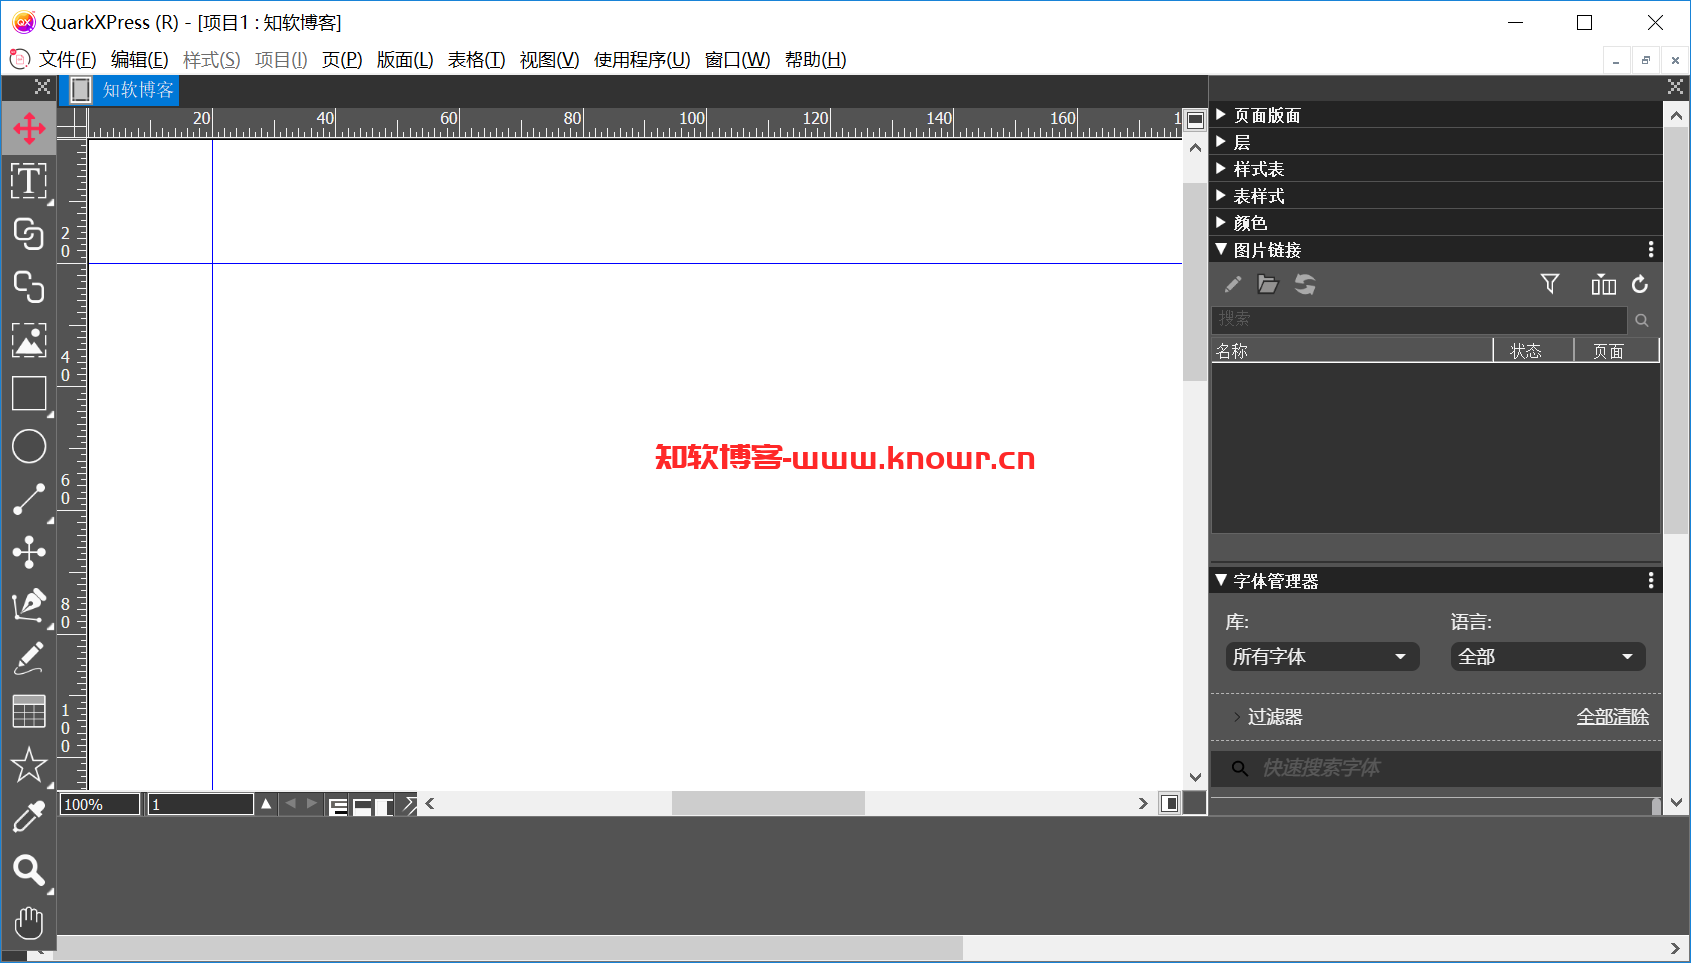The width and height of the screenshot is (1691, 963).
Task: Close the right palette group with X
Action: (x=1675, y=87)
